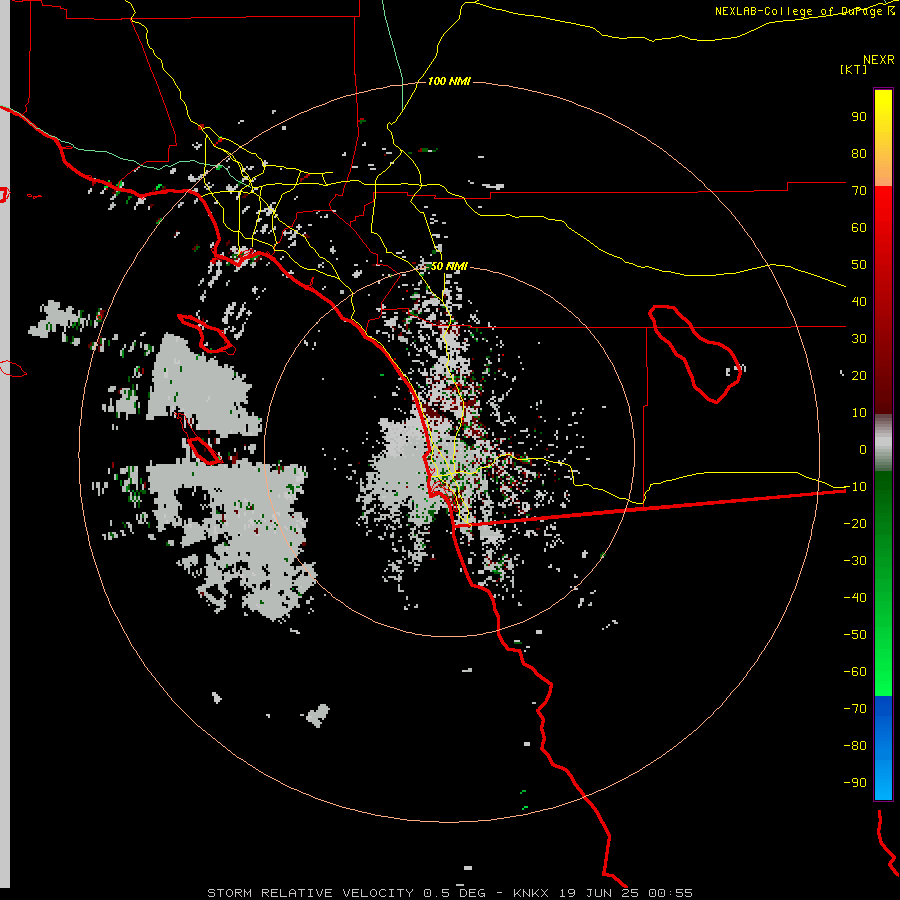This screenshot has width=900, height=900.
Task: Click the -70 value on the velocity scale
Action: pyautogui.click(x=855, y=708)
